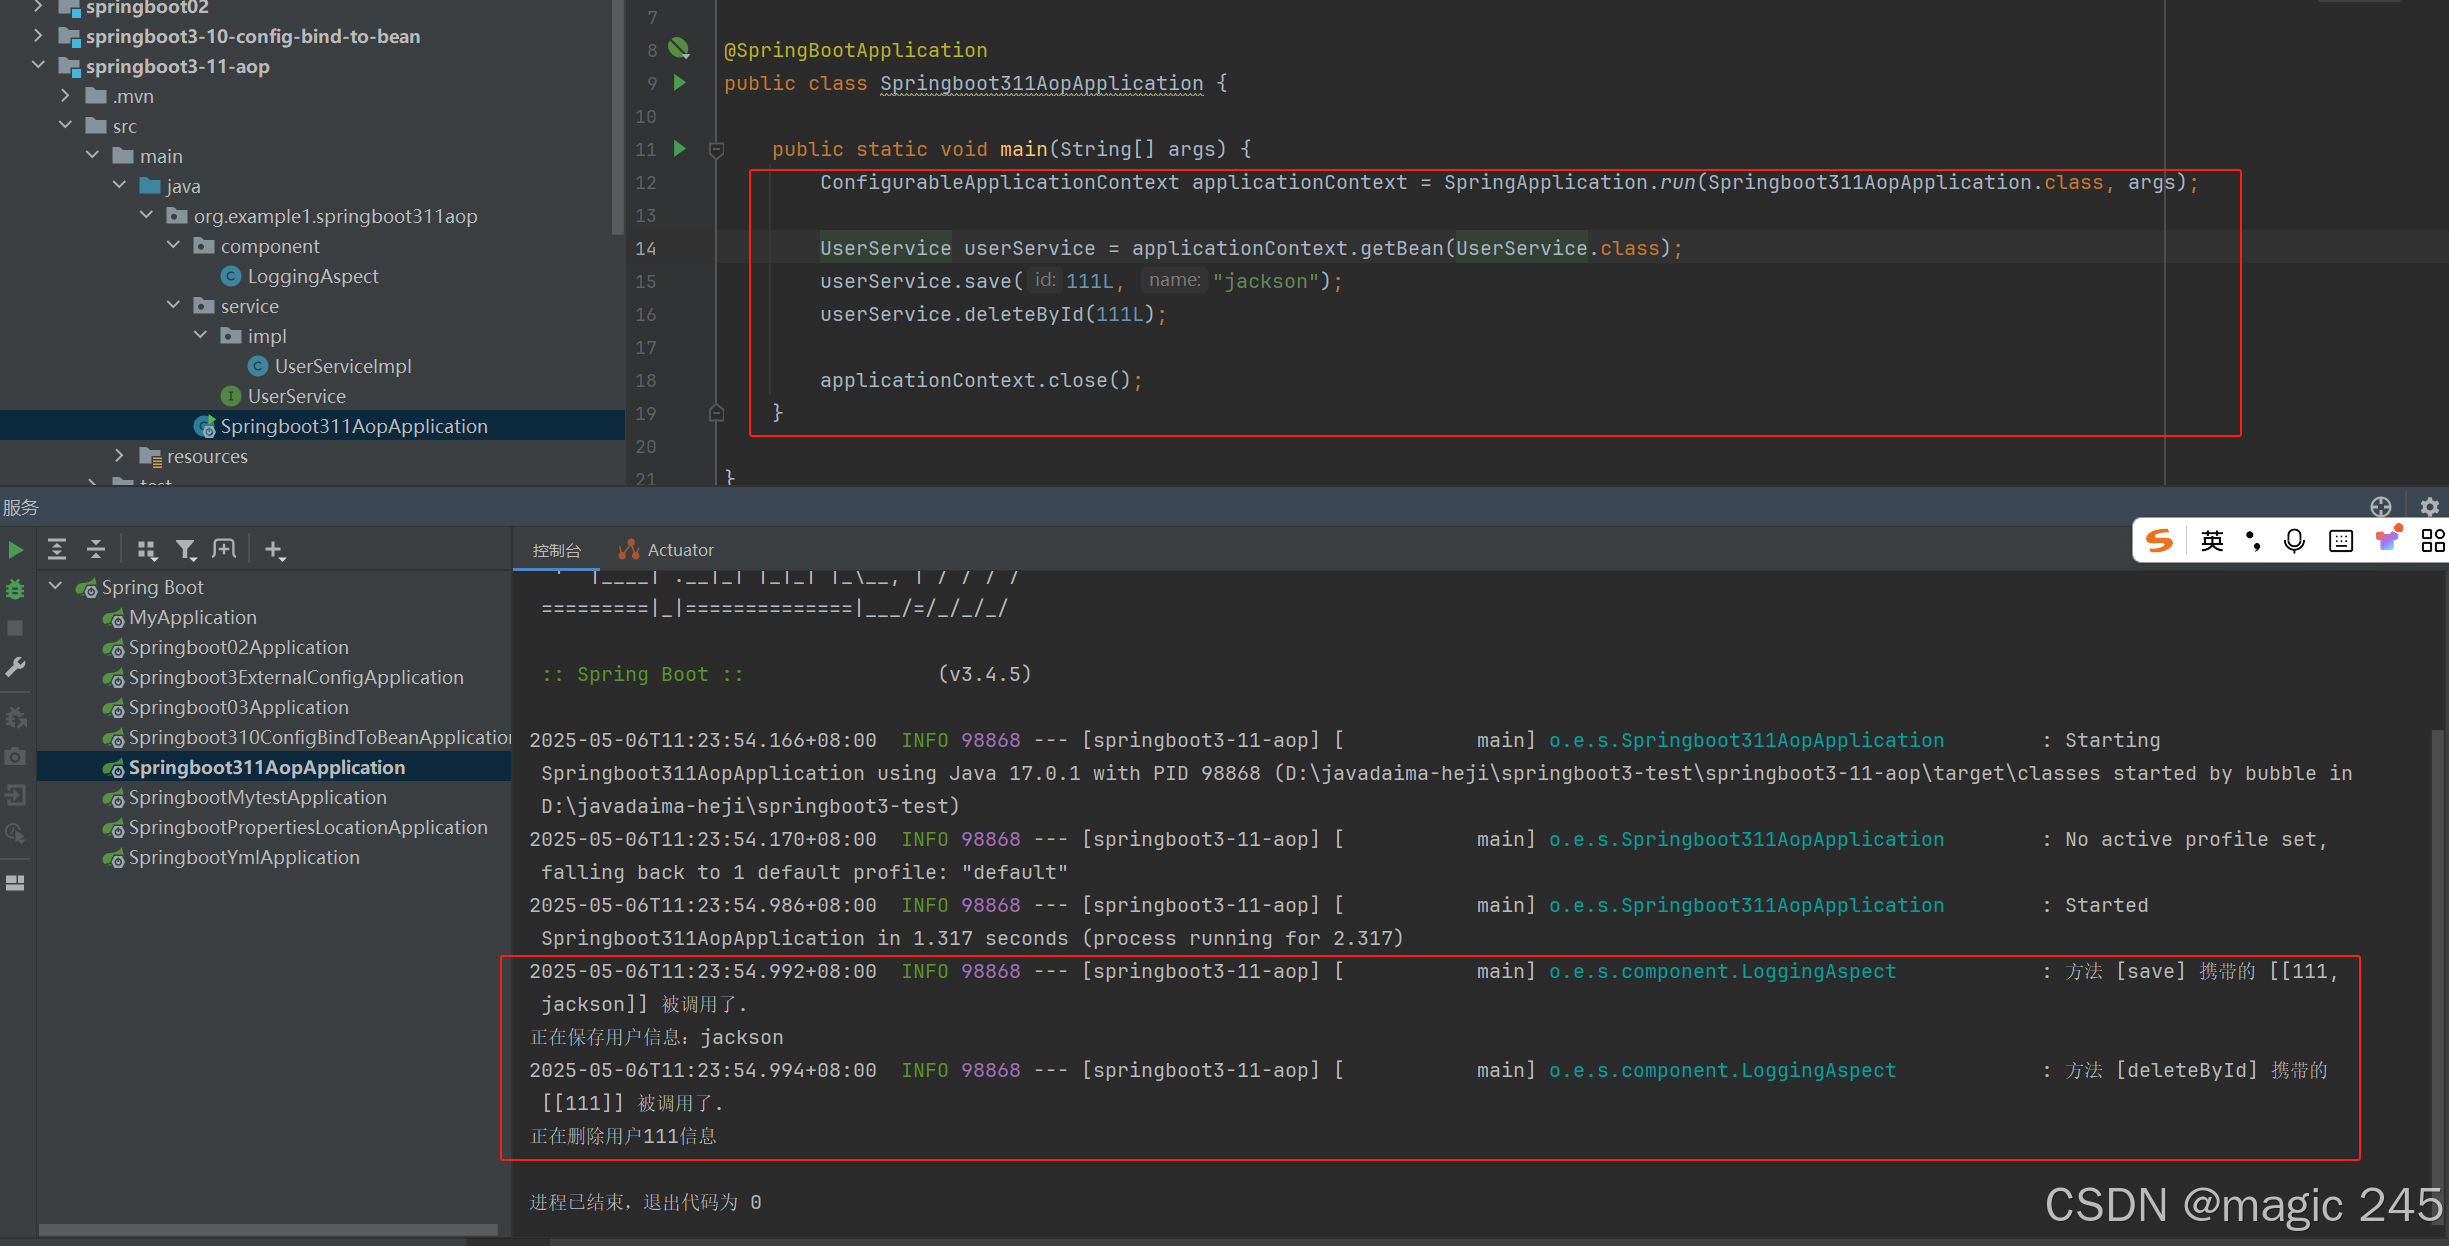Screen dimensions: 2449x1246
Task: Select the 控制台 console tab
Action: click(x=556, y=550)
